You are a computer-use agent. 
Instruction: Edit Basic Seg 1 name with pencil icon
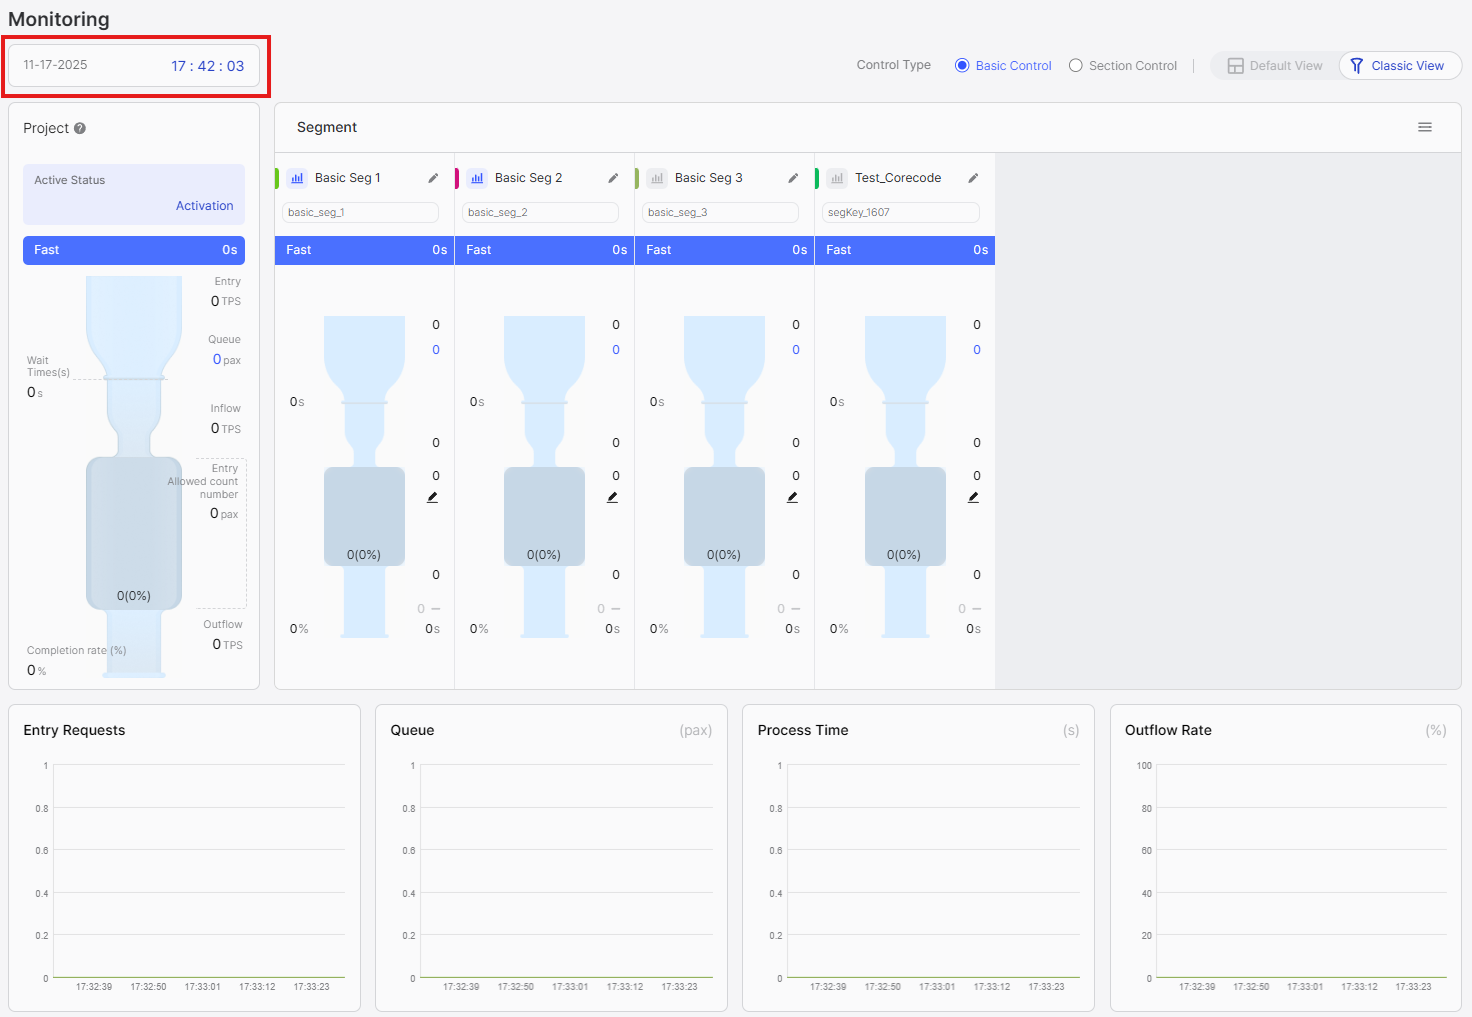pyautogui.click(x=433, y=178)
